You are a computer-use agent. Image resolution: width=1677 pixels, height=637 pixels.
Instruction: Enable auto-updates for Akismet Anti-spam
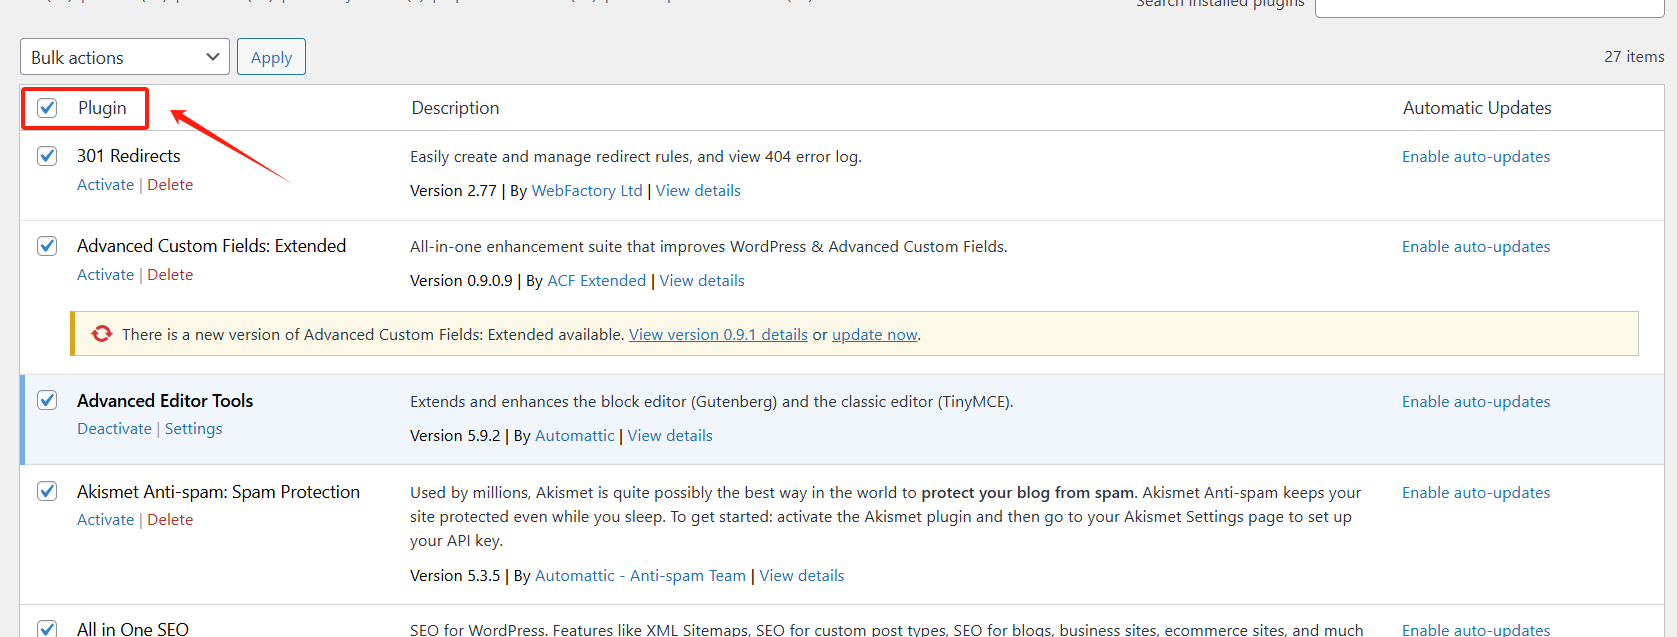click(x=1475, y=493)
